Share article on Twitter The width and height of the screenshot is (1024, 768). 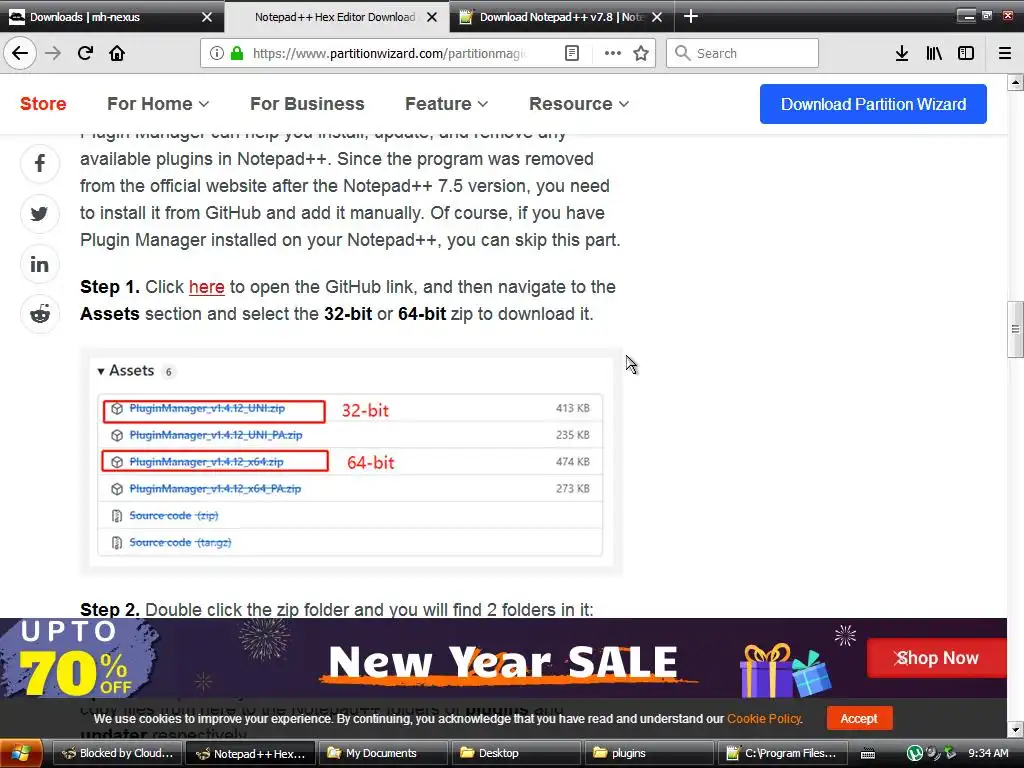click(x=40, y=214)
